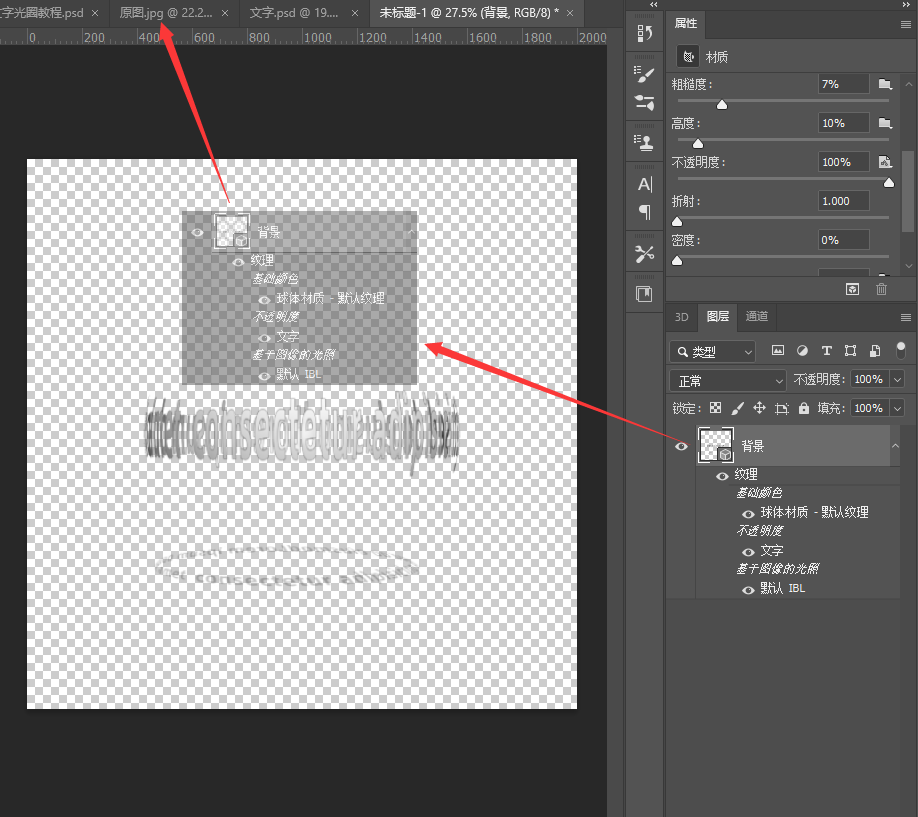Switch to the 通道 tab
Image resolution: width=918 pixels, height=817 pixels.
(756, 316)
